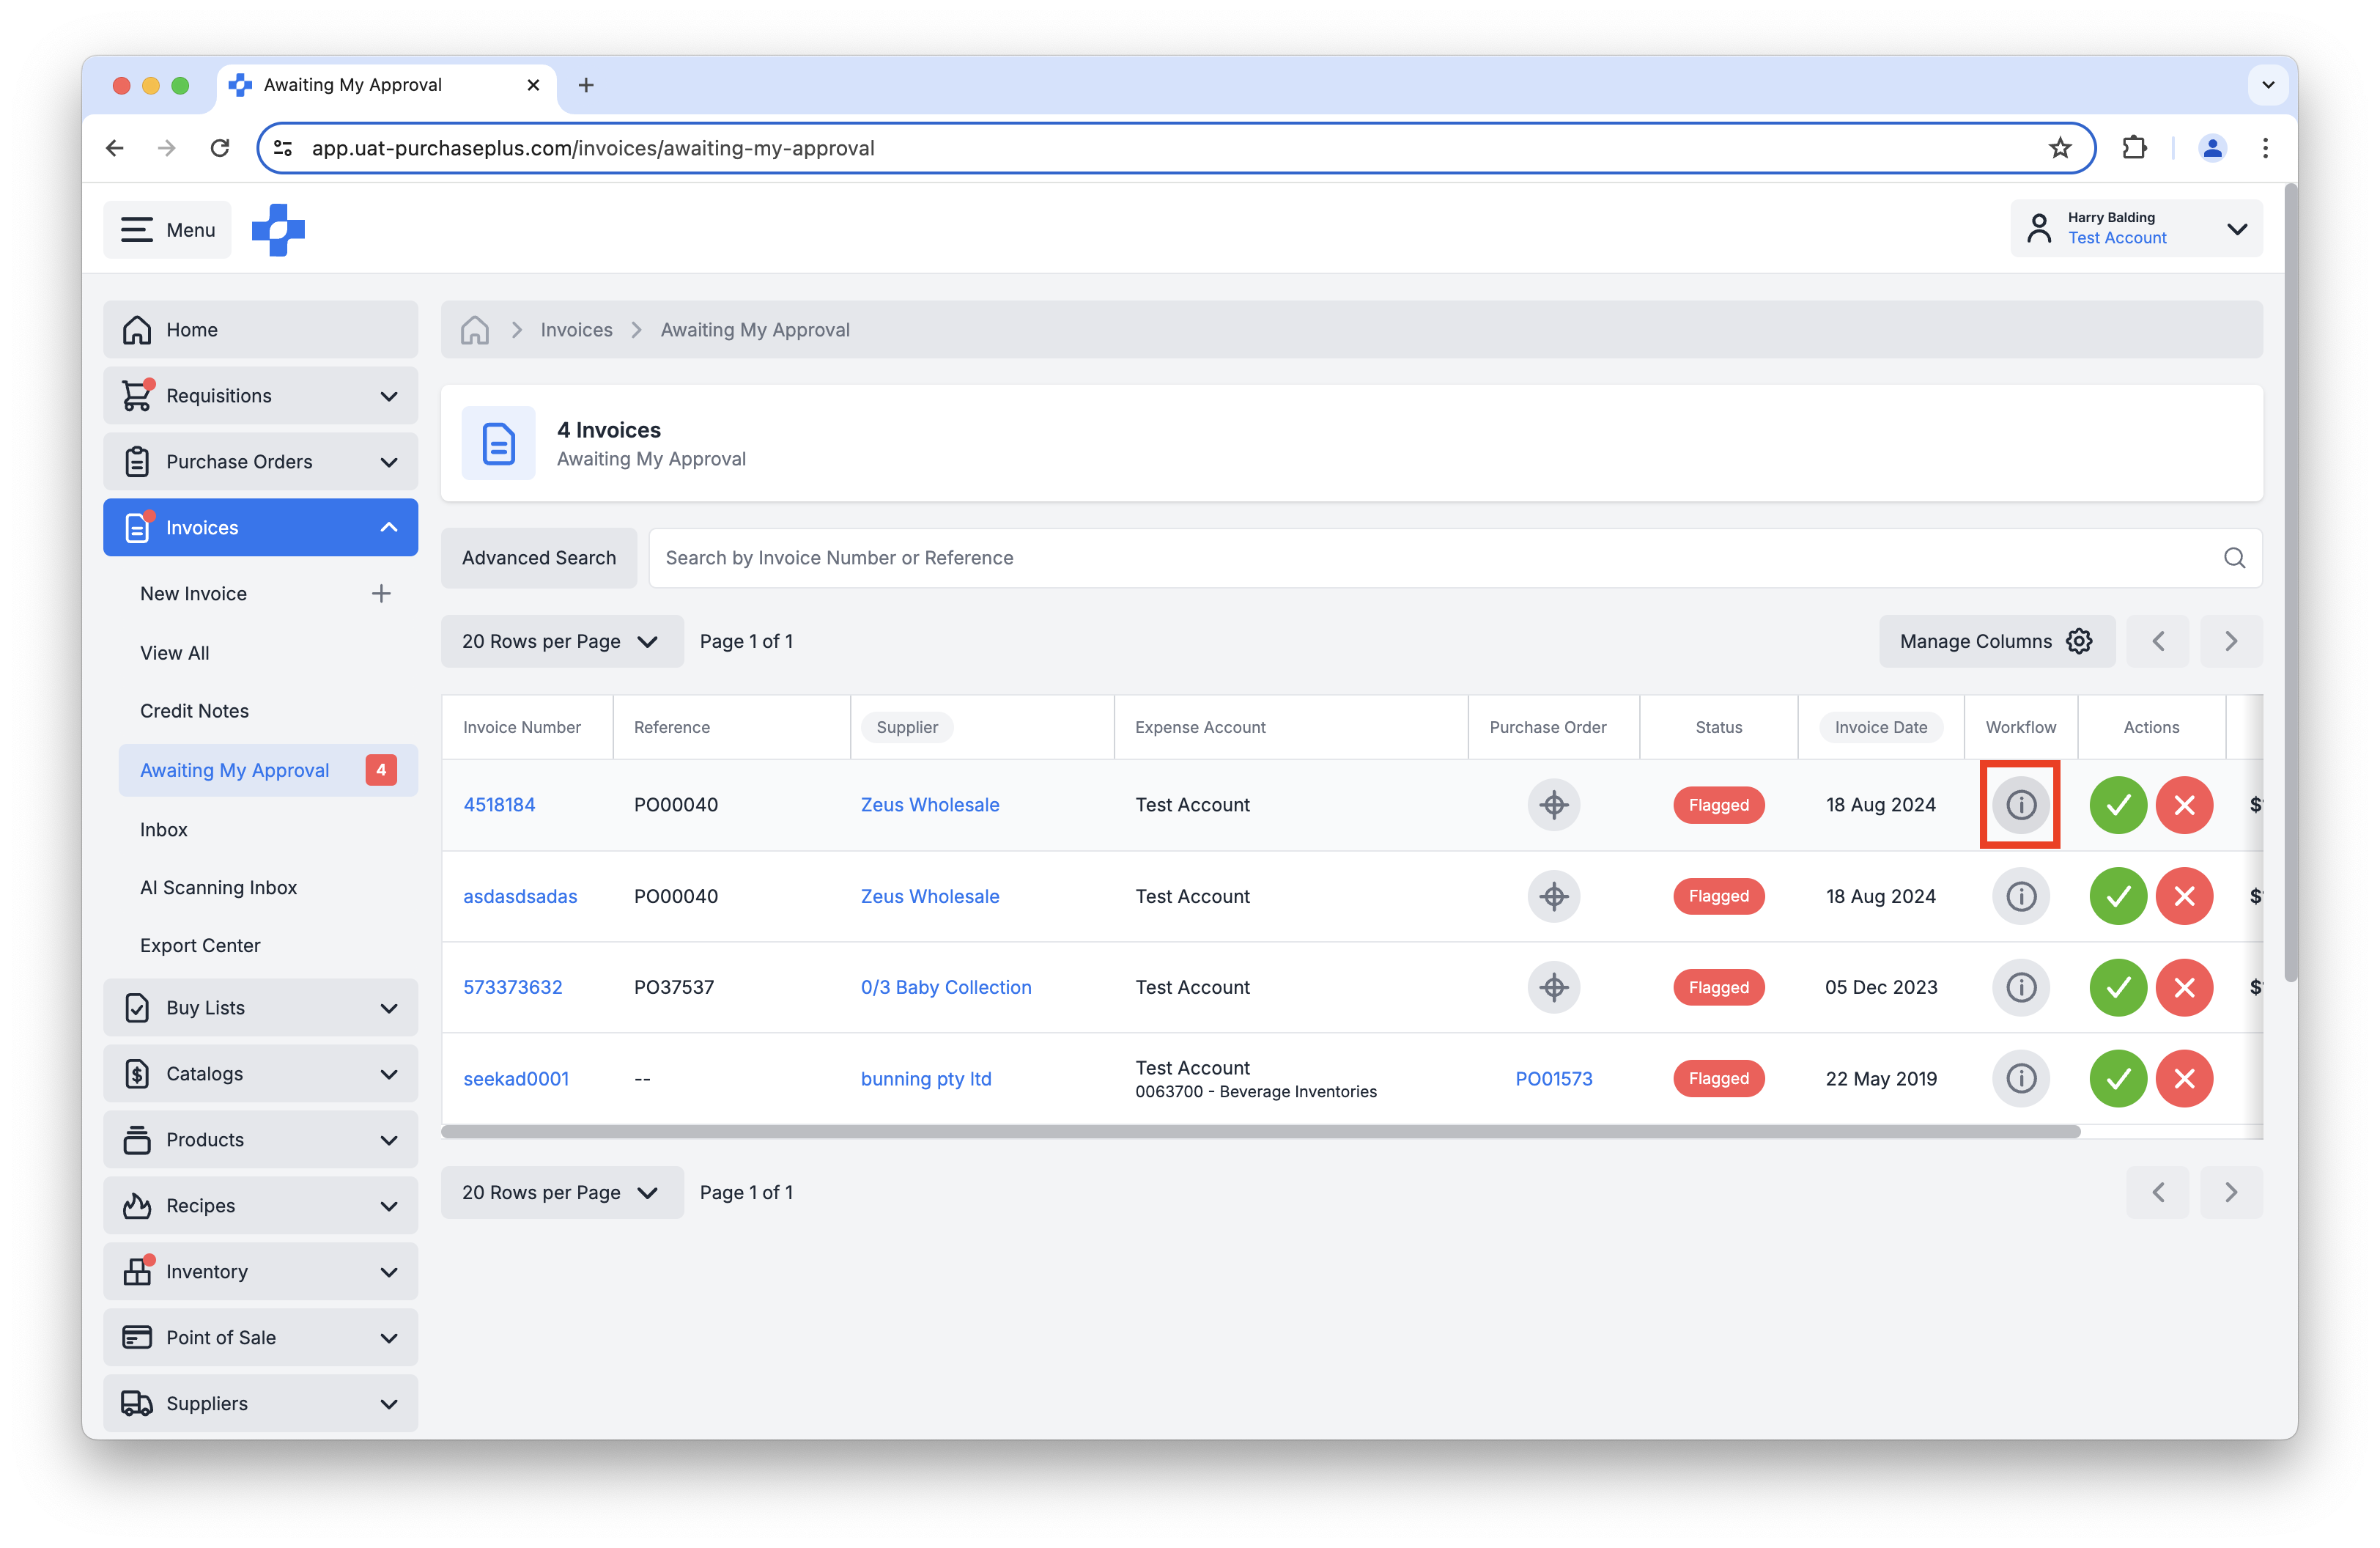
Task: Open browser extensions puzzle icon
Action: [x=2134, y=148]
